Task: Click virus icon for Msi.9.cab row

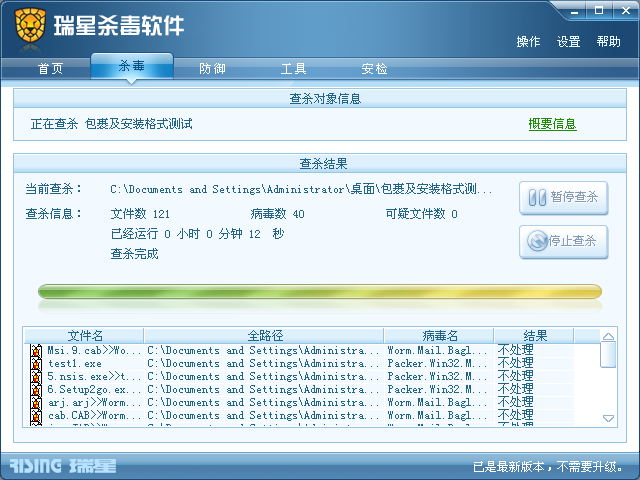Action: point(36,351)
